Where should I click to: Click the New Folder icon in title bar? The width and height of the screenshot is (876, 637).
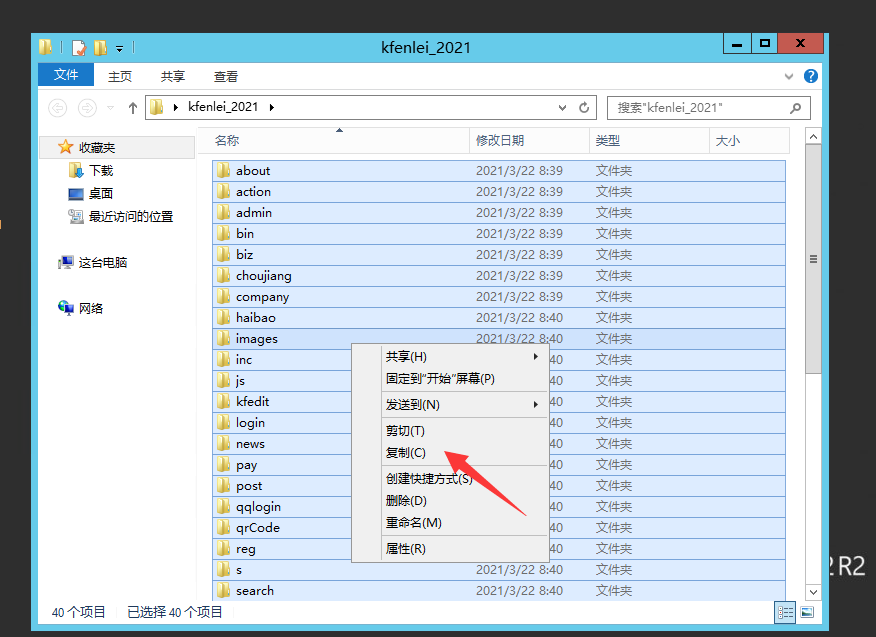pyautogui.click(x=100, y=47)
